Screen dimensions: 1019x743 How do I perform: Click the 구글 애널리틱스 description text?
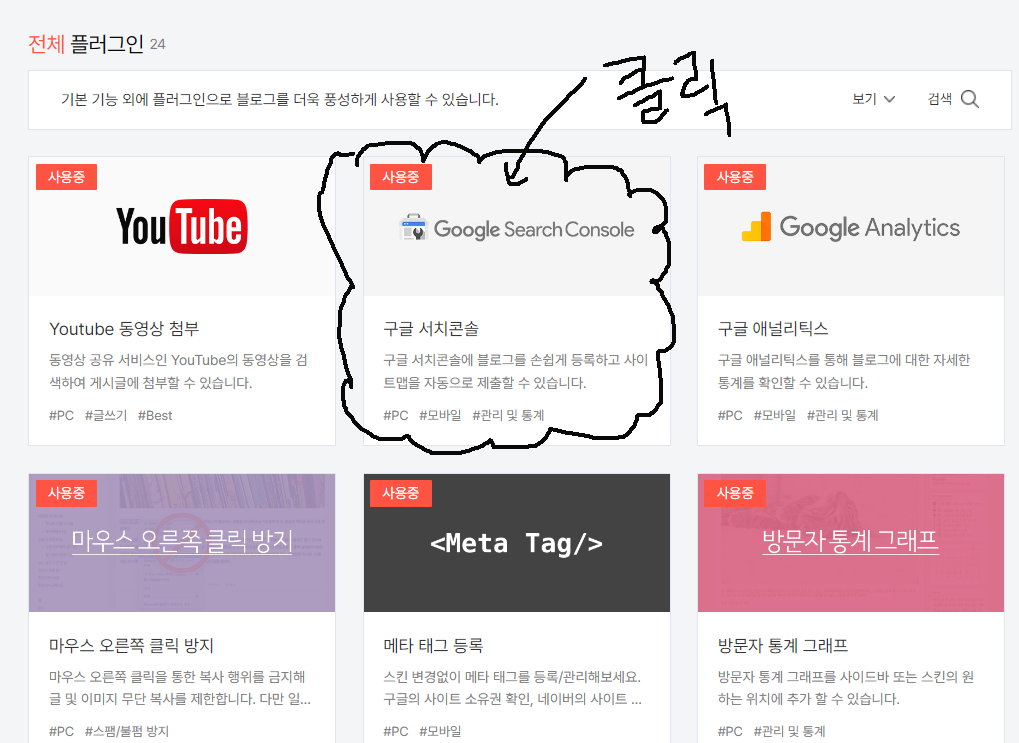pyautogui.click(x=844, y=371)
